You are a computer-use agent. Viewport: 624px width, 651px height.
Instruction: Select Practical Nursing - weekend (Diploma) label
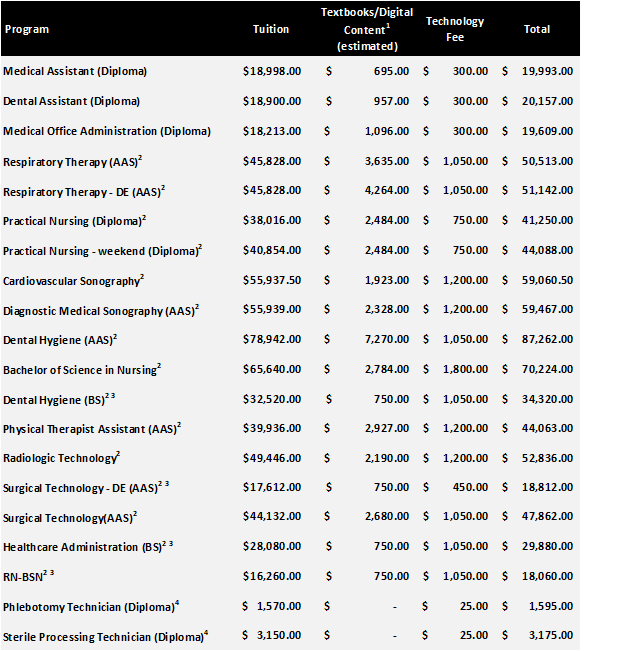(102, 251)
